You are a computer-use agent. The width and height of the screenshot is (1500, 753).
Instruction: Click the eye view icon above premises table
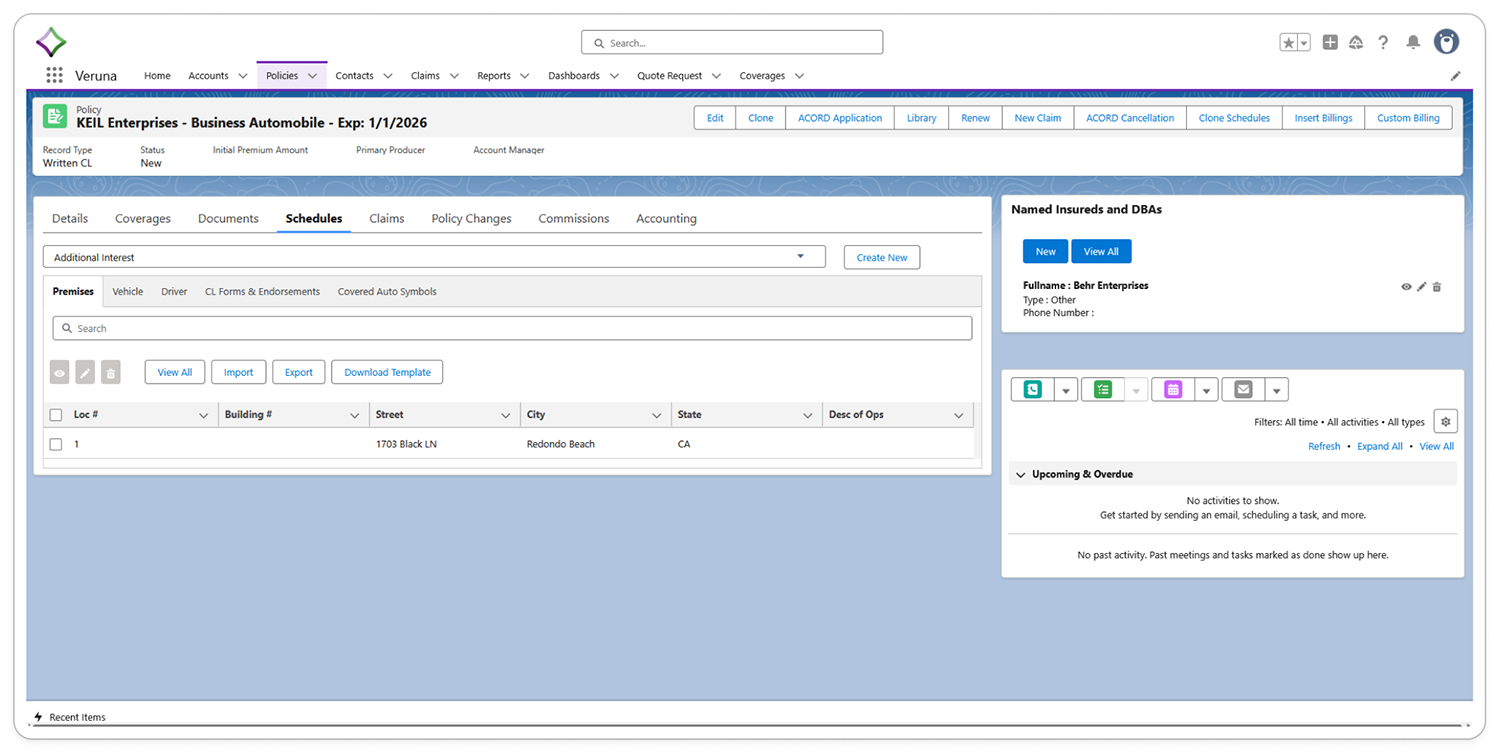pyautogui.click(x=60, y=372)
